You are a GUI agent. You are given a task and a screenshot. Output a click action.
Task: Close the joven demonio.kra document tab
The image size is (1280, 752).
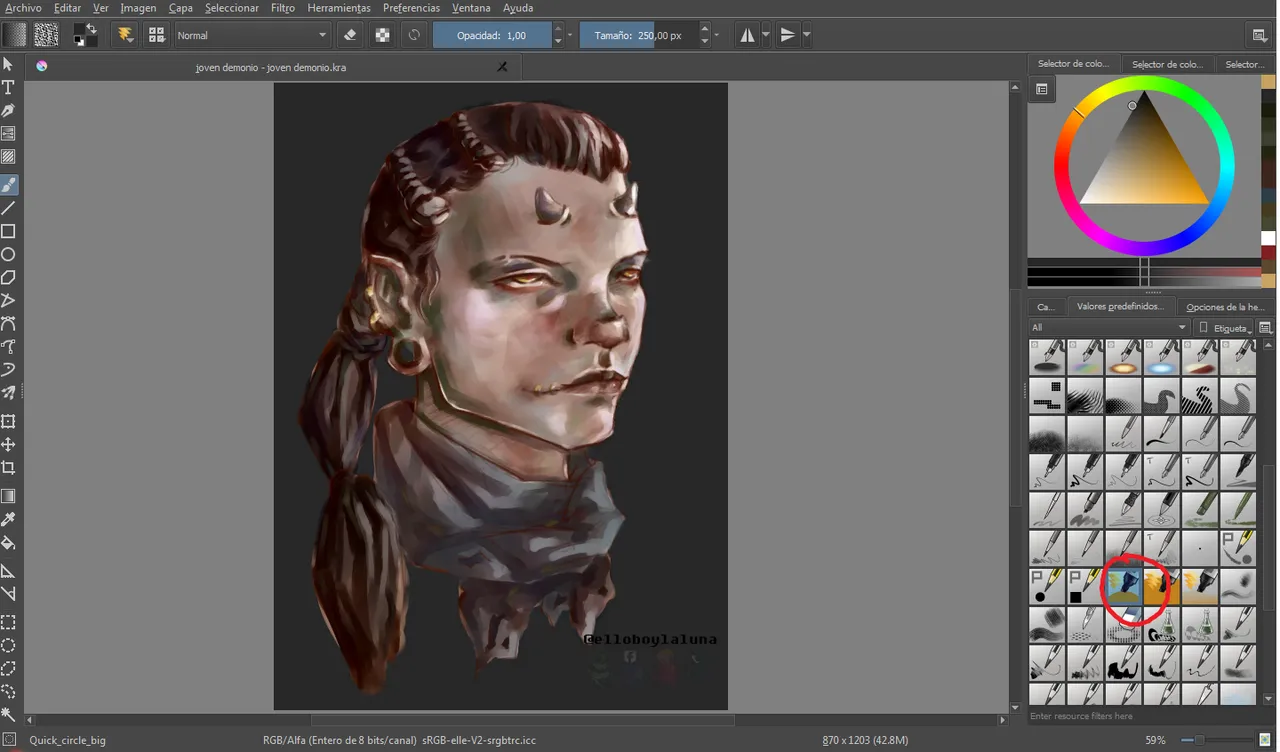tap(503, 67)
